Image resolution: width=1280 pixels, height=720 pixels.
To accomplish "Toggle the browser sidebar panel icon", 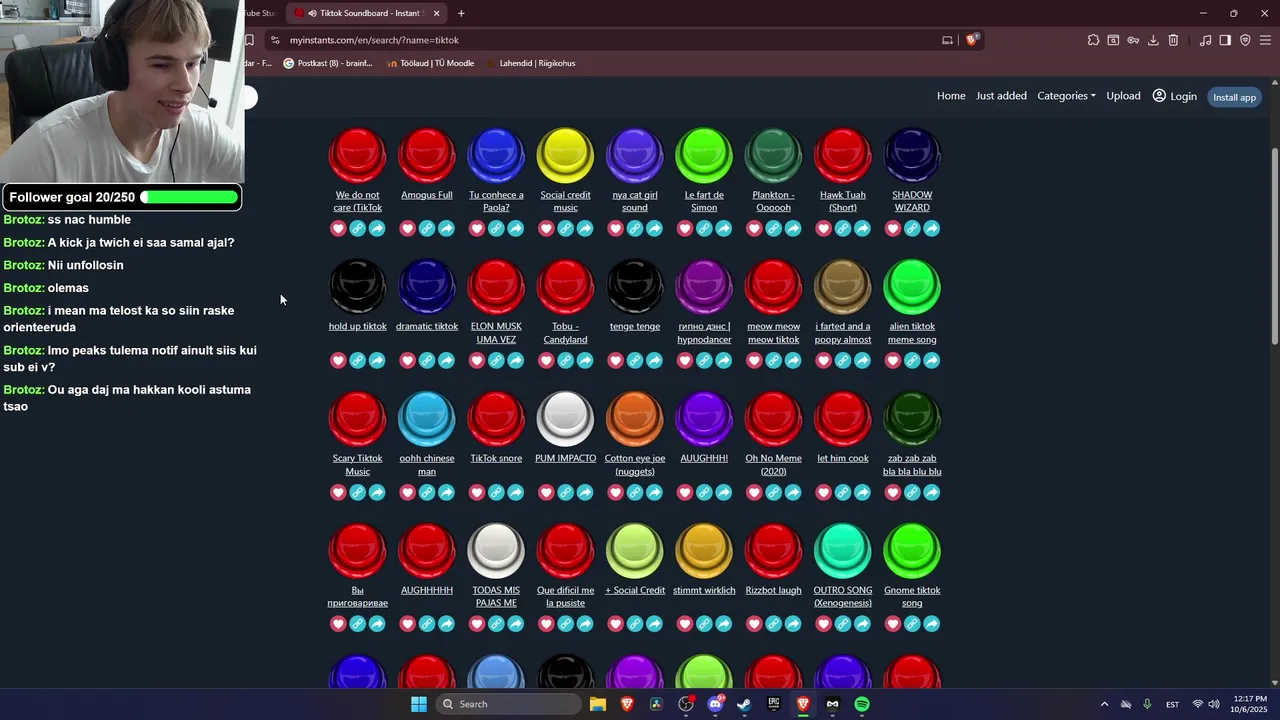I will coord(1225,40).
